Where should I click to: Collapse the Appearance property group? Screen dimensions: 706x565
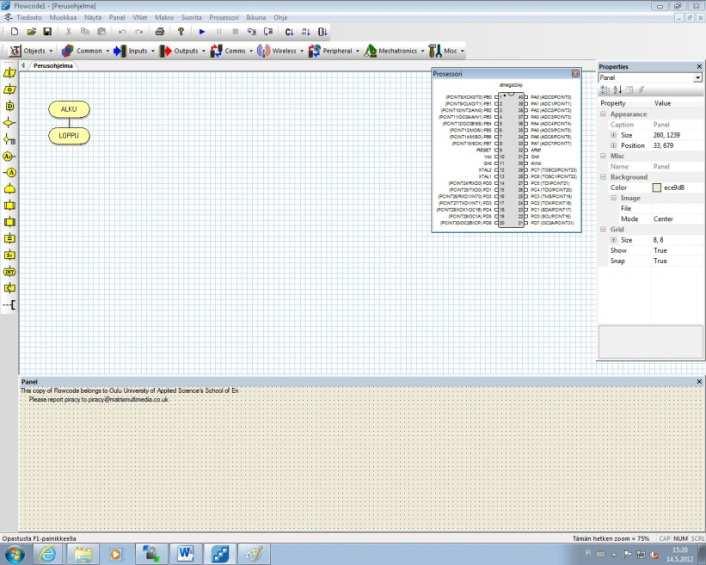(603, 114)
